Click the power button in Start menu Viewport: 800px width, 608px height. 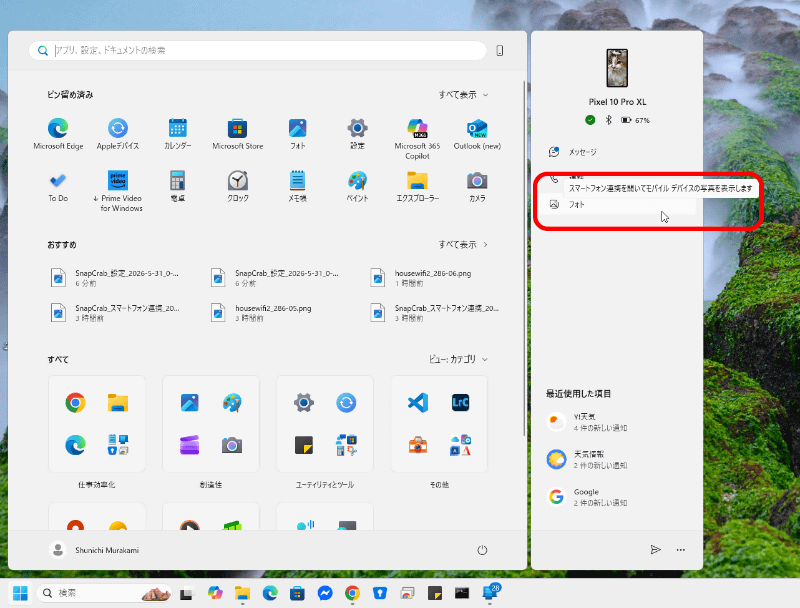click(x=482, y=550)
